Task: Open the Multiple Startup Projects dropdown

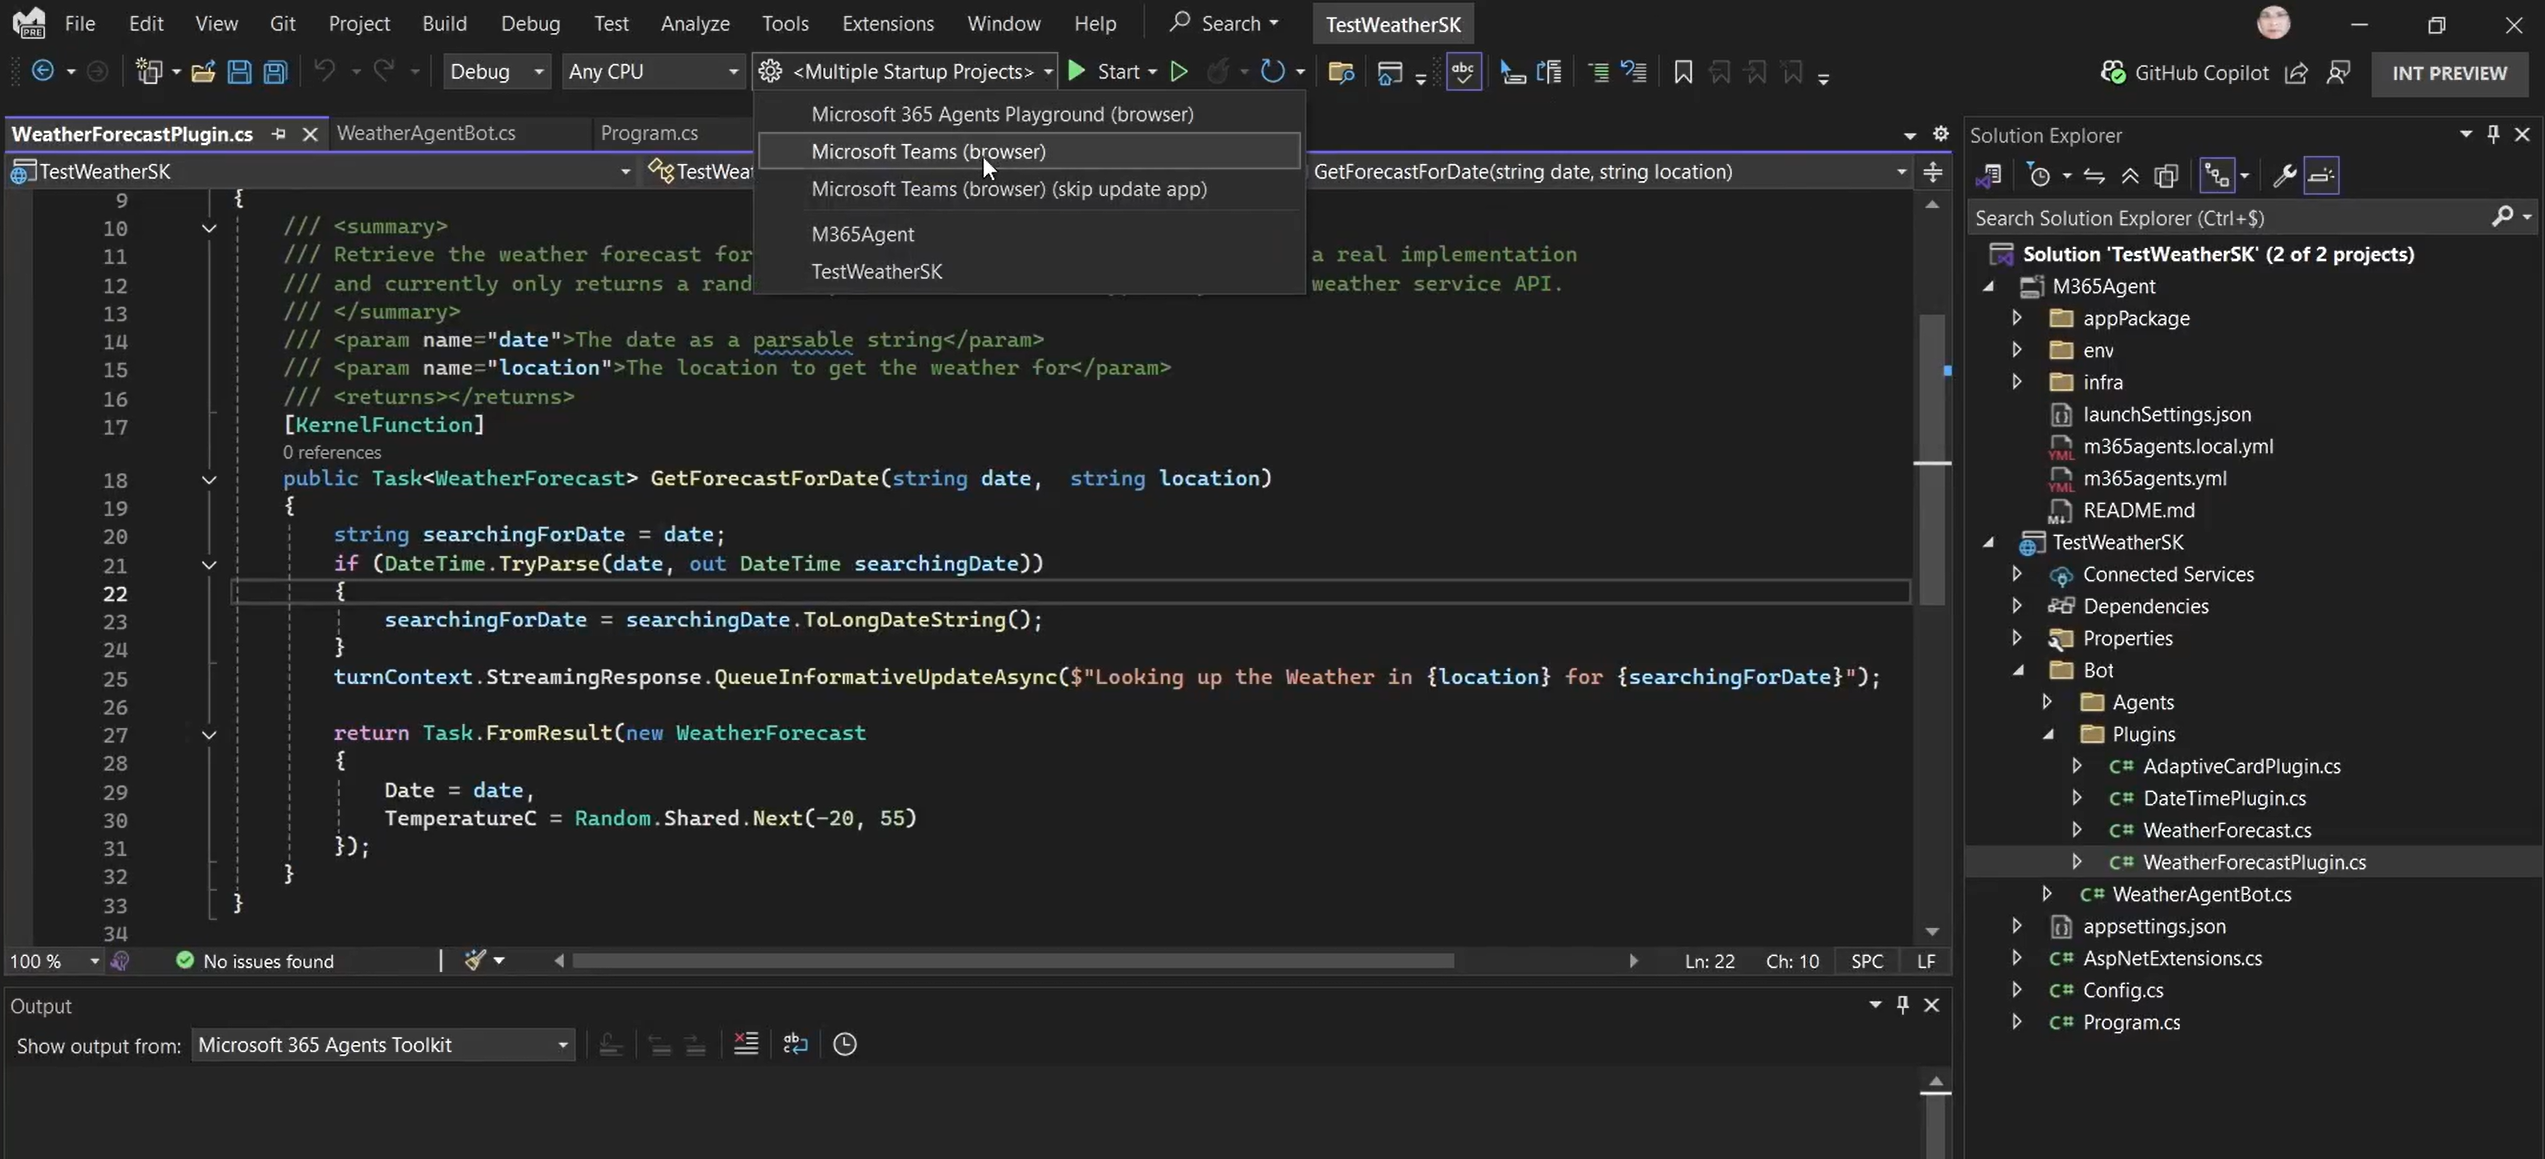Action: (905, 72)
